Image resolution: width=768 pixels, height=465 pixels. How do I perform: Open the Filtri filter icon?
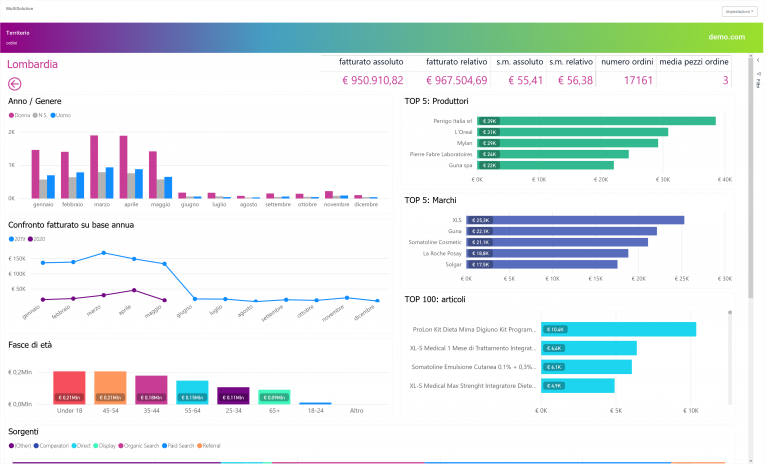758,73
